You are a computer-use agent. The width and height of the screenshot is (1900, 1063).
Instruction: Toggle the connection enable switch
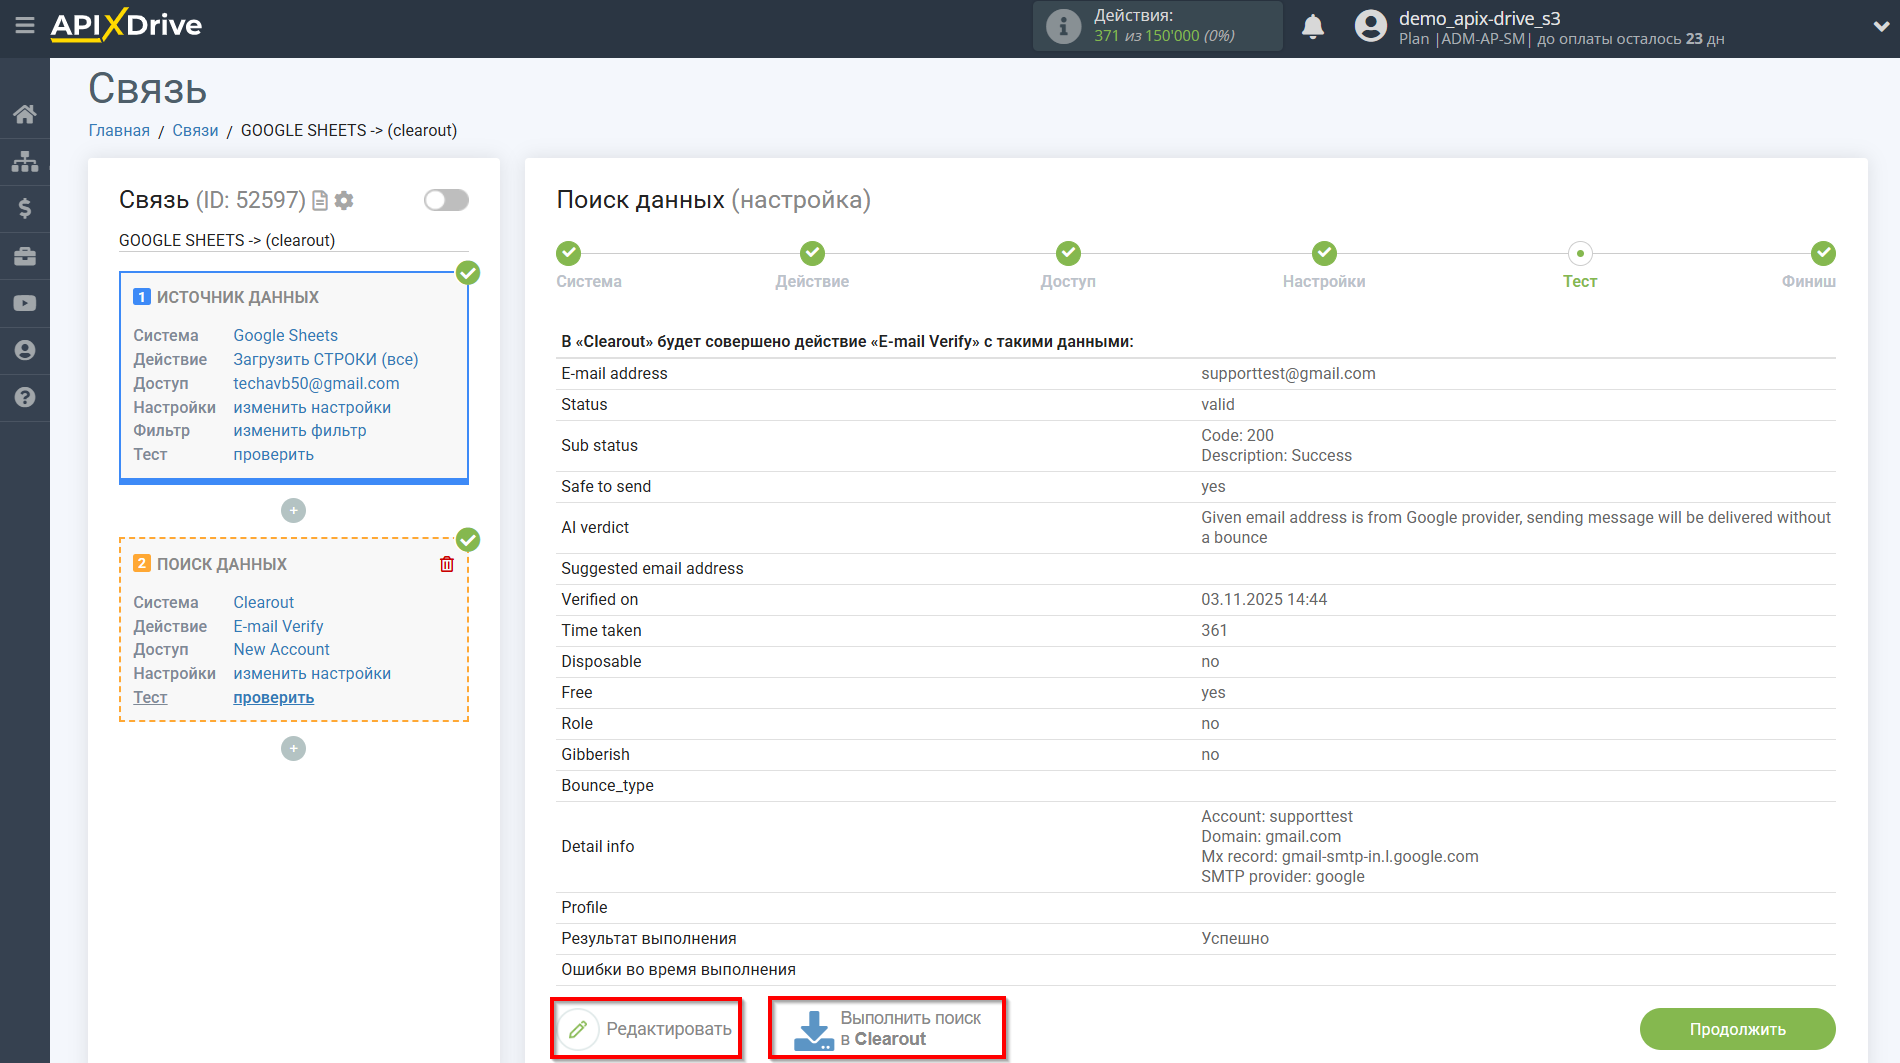click(446, 200)
